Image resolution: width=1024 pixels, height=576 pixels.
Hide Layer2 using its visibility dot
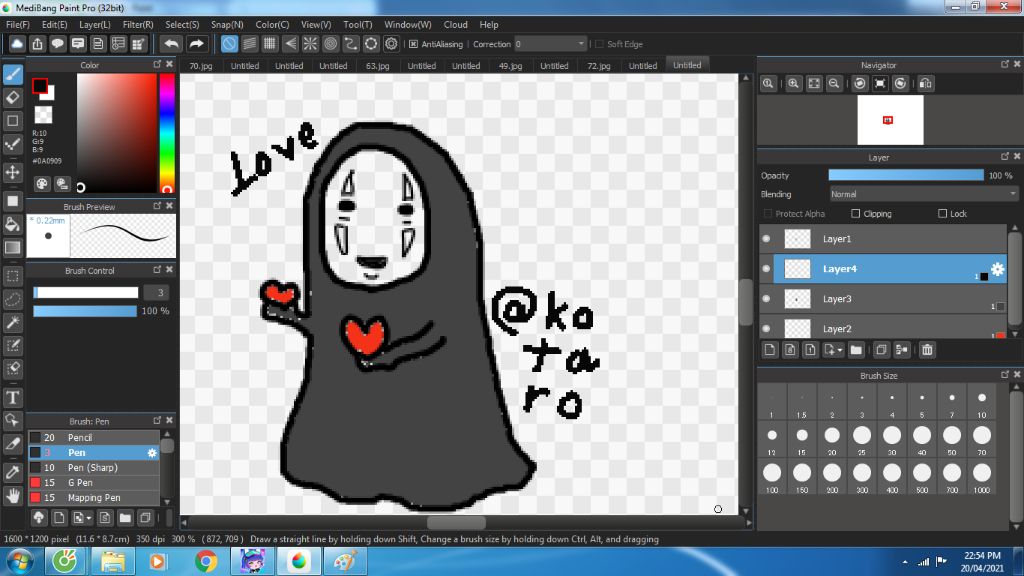[767, 328]
